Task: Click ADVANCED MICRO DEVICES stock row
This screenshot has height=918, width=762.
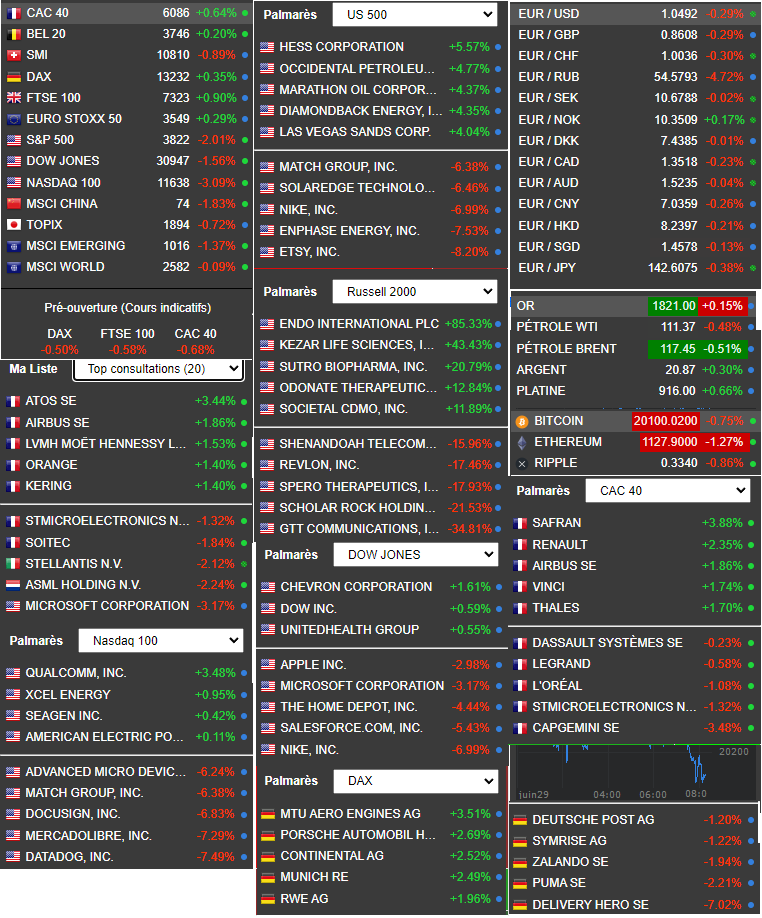Action: click(x=126, y=772)
